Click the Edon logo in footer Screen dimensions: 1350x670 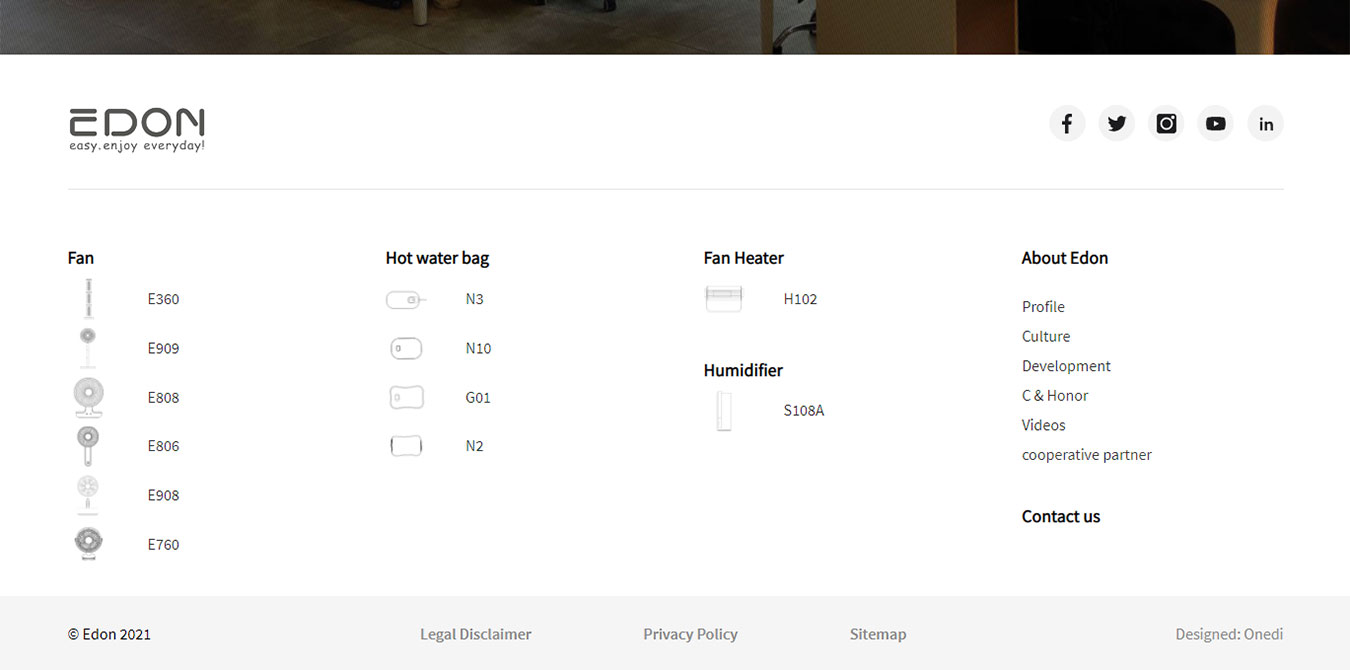pyautogui.click(x=137, y=130)
